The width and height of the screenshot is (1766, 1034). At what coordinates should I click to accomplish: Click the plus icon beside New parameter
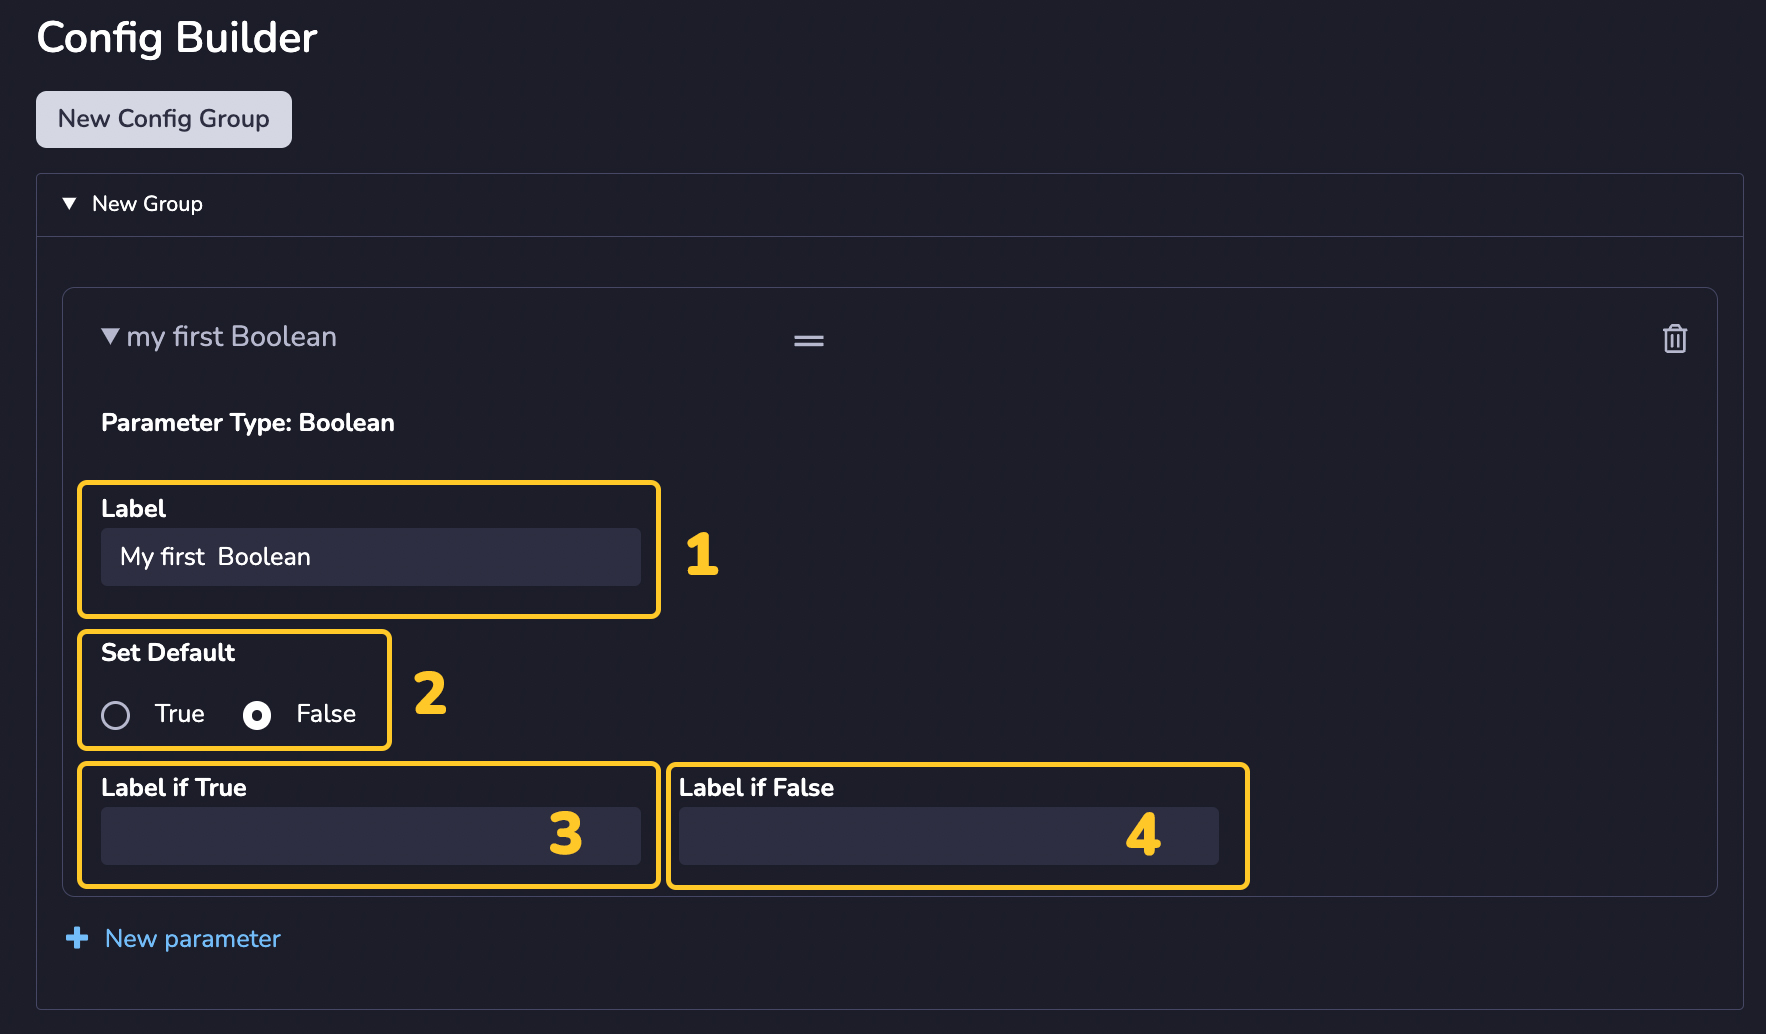point(77,938)
